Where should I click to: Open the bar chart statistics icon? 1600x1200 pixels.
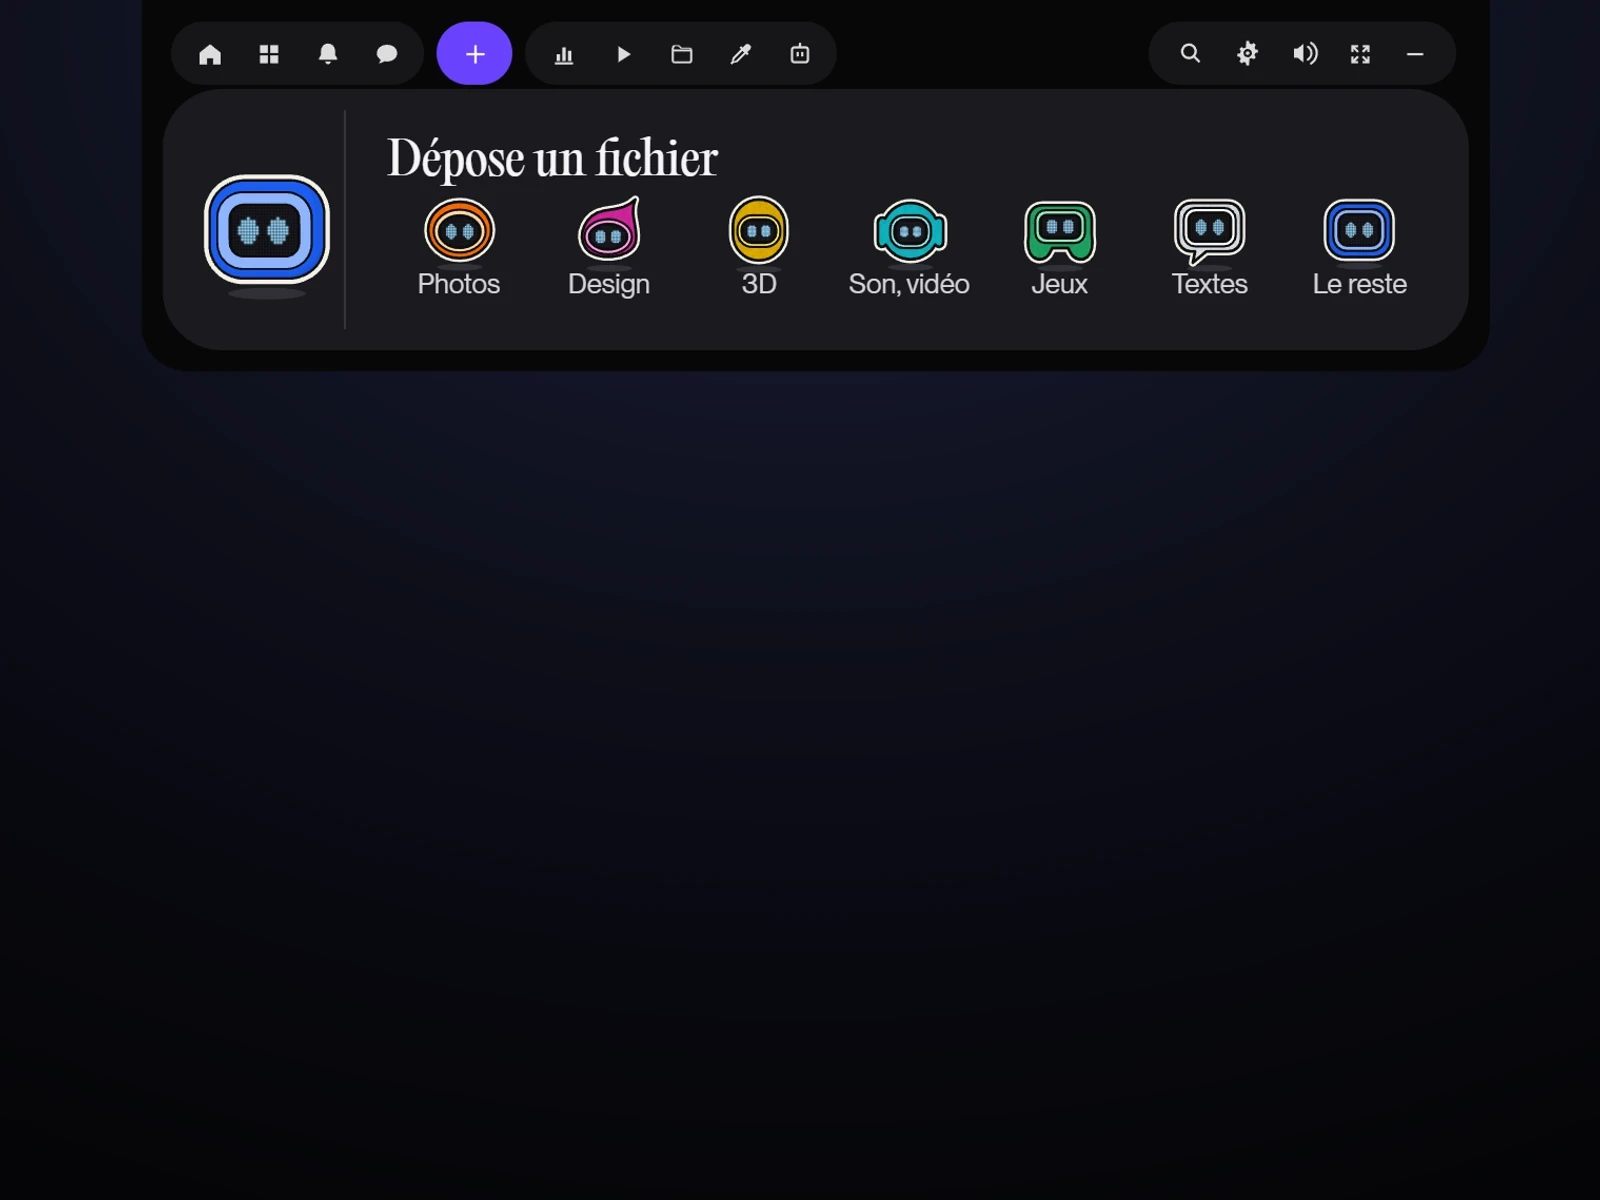click(564, 54)
